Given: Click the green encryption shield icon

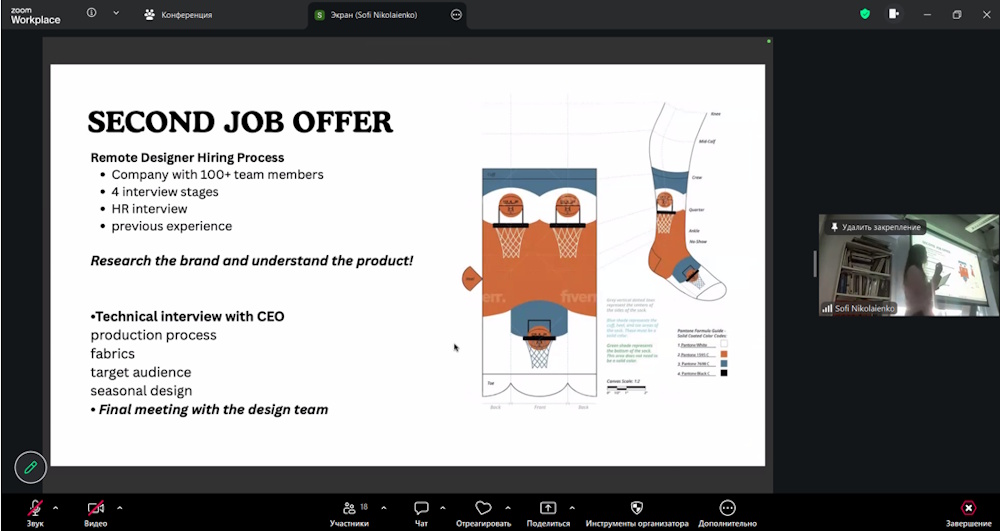Looking at the screenshot, I should (865, 14).
